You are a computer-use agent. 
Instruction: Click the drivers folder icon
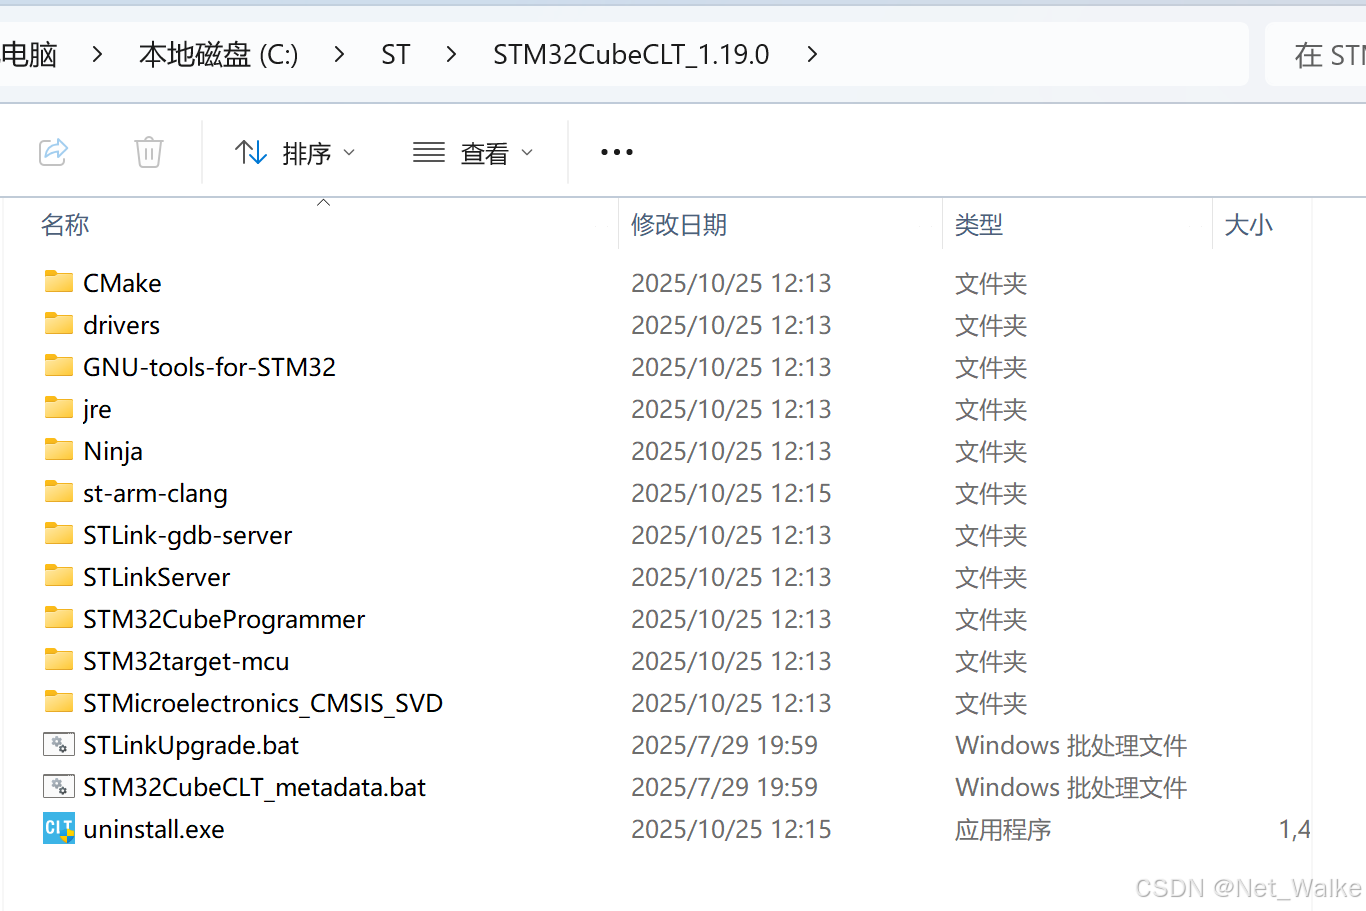(59, 324)
